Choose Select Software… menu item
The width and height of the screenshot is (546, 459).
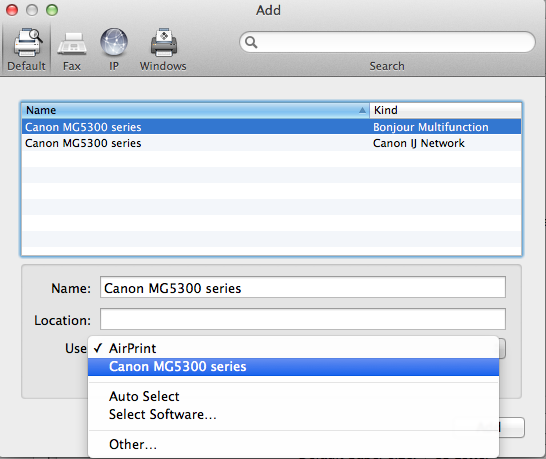click(293, 414)
